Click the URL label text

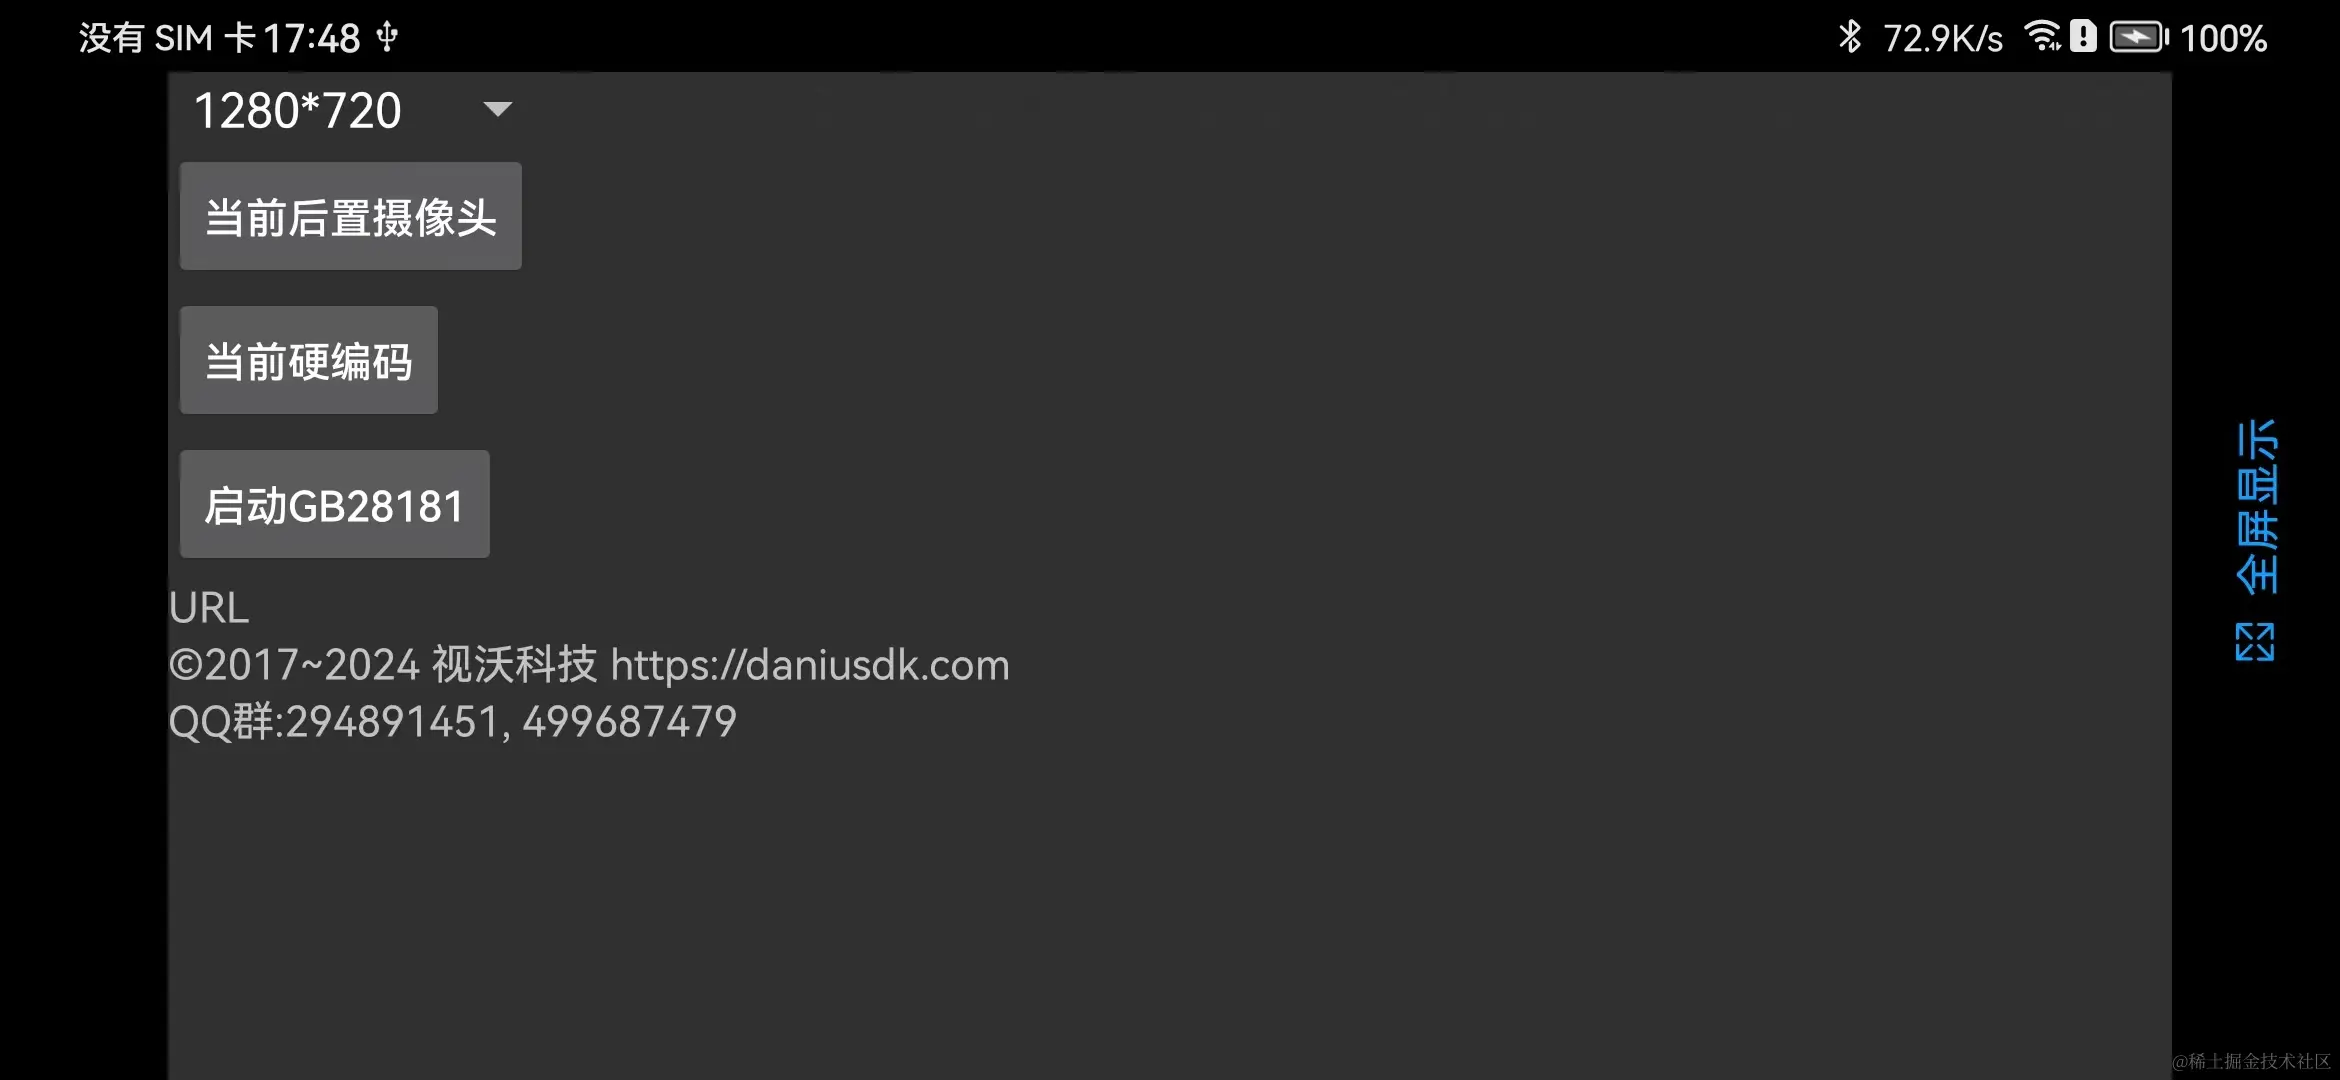(209, 608)
